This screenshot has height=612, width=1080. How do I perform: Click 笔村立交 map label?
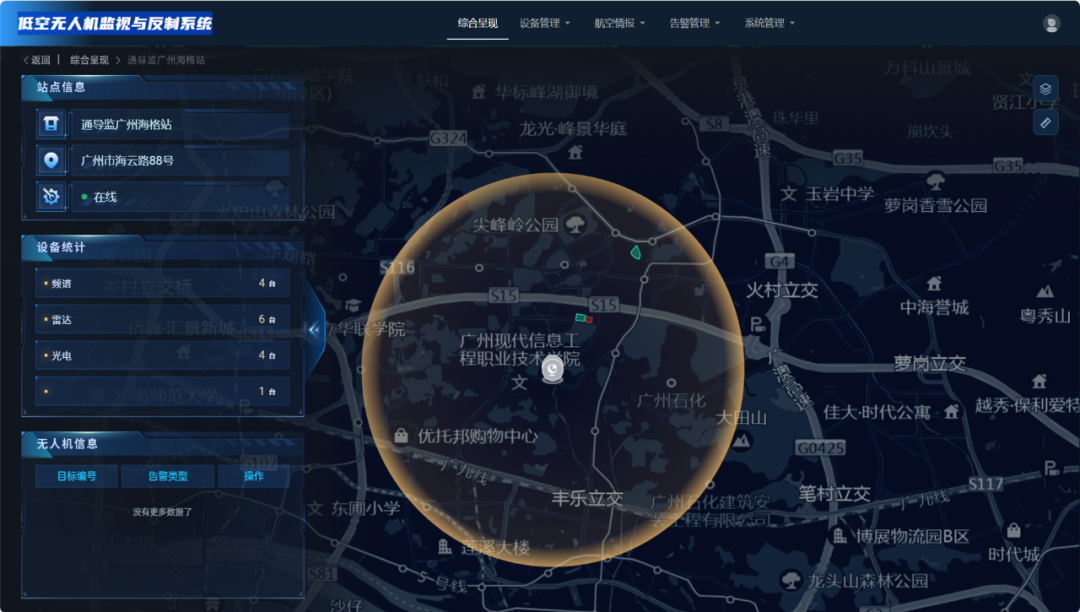pyautogui.click(x=834, y=494)
